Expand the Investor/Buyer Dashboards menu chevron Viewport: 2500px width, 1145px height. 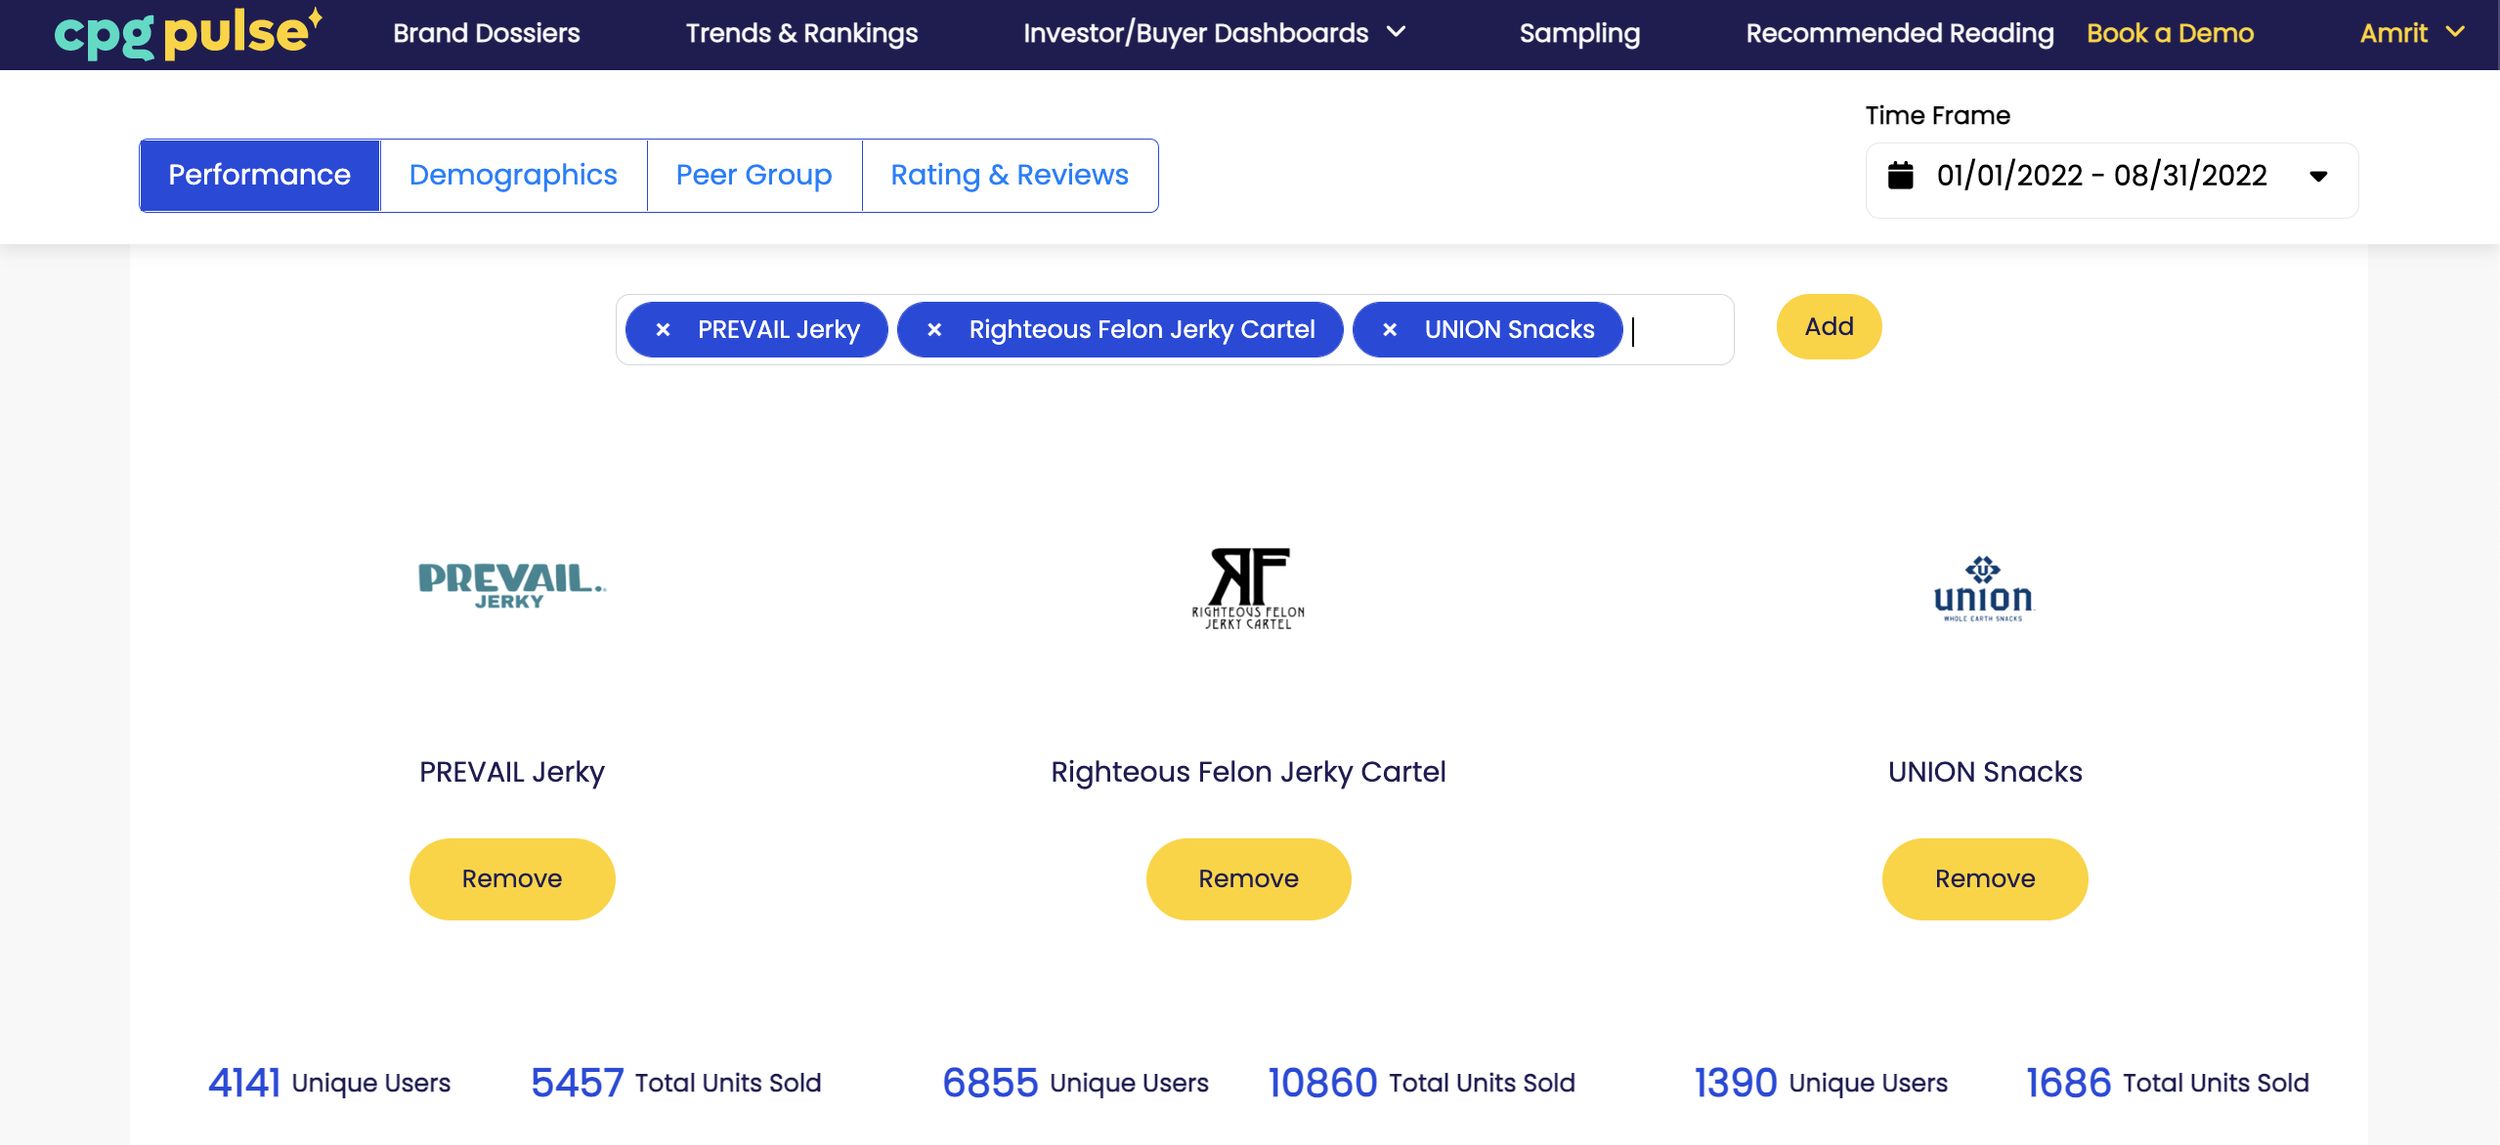(x=1396, y=32)
